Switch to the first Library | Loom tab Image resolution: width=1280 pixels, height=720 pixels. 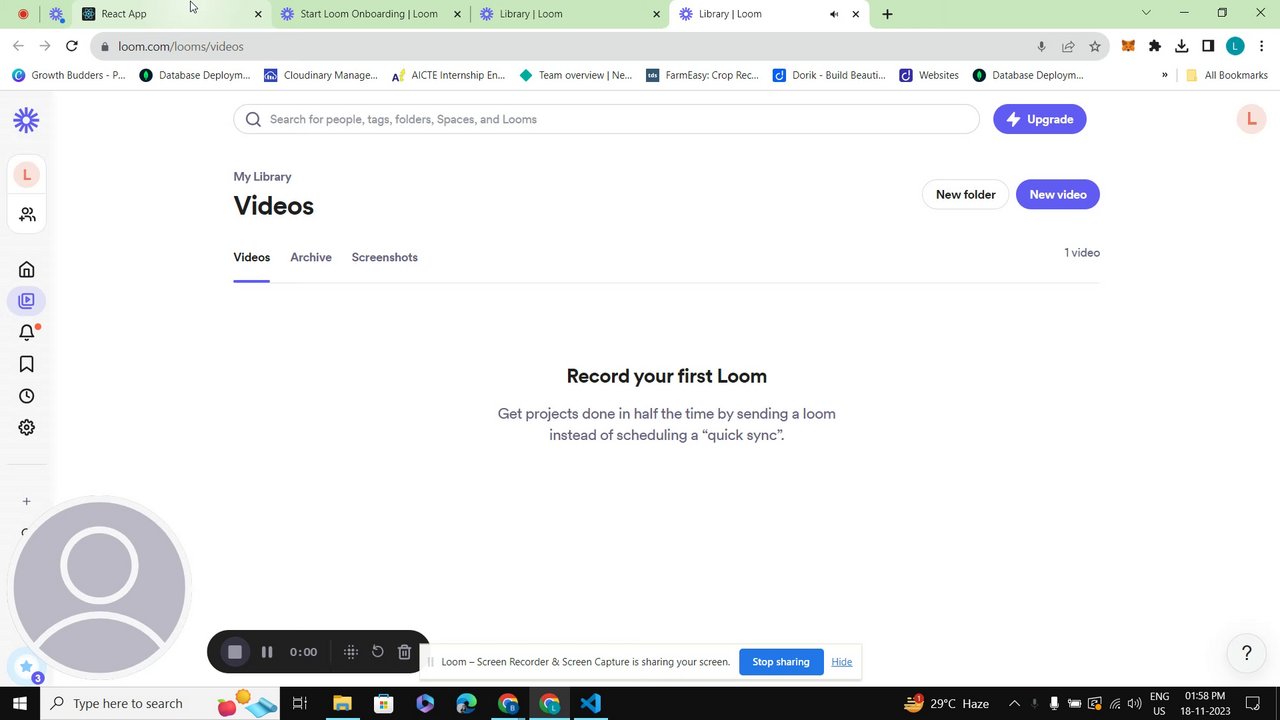pyautogui.click(x=570, y=14)
